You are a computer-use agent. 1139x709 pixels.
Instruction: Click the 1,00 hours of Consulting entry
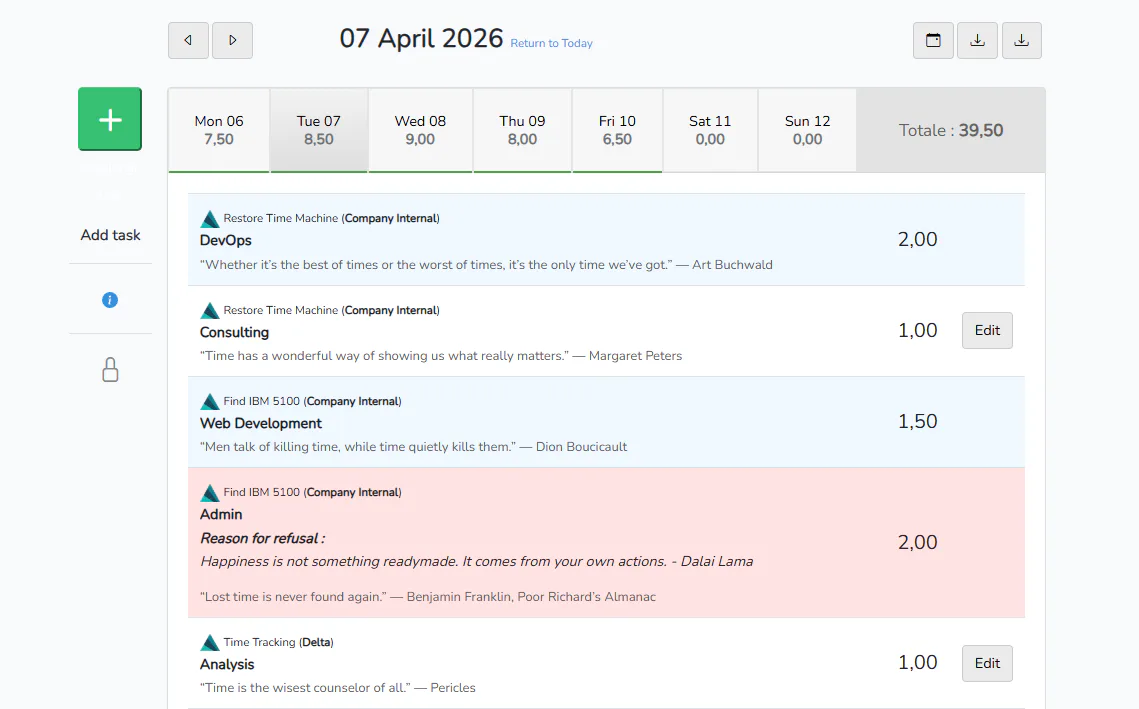click(917, 331)
